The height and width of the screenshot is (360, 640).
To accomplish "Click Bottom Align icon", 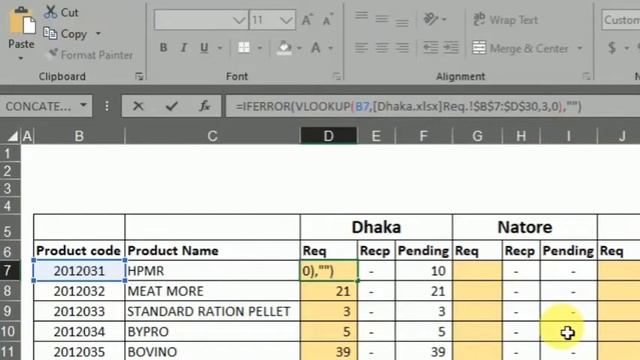I will pos(402,22).
